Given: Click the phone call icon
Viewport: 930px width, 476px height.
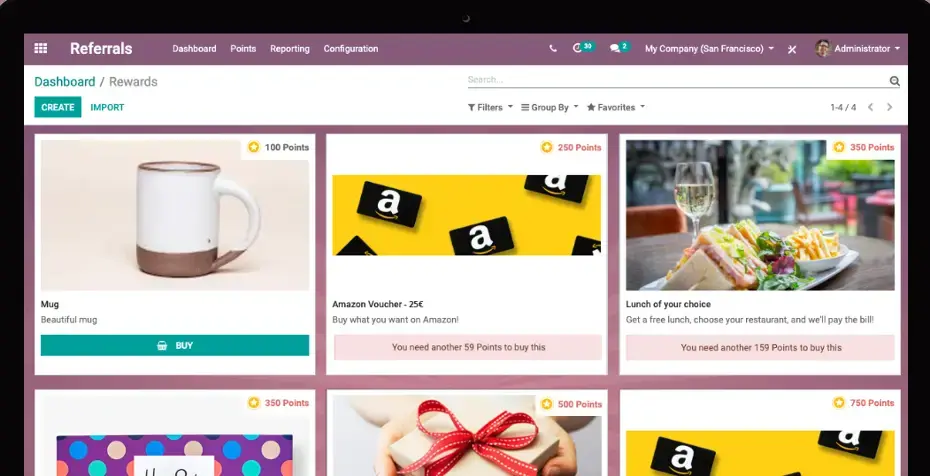Looking at the screenshot, I should coord(553,48).
